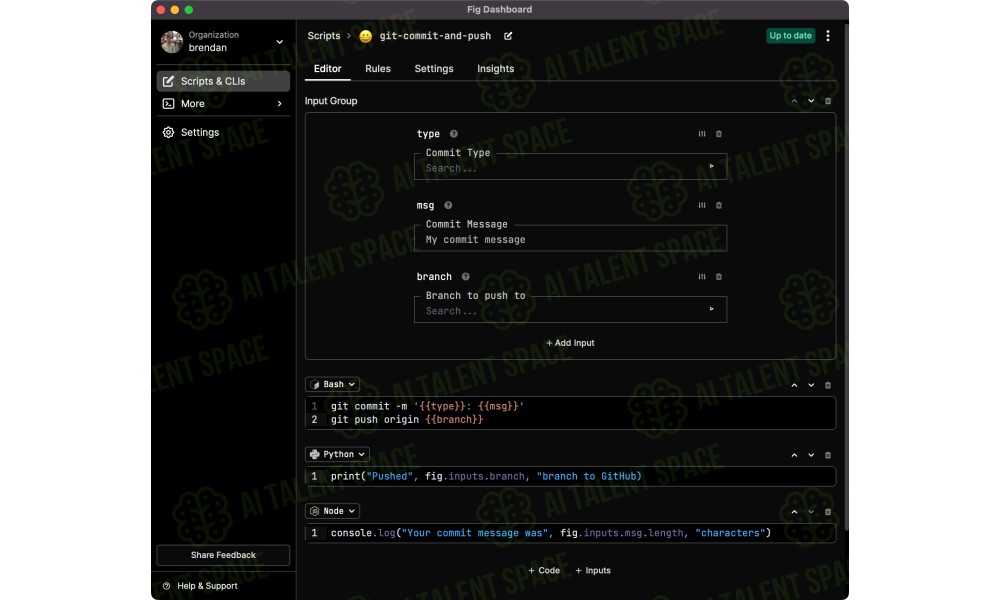Add a new Code block
The height and width of the screenshot is (600, 1000).
coord(544,571)
